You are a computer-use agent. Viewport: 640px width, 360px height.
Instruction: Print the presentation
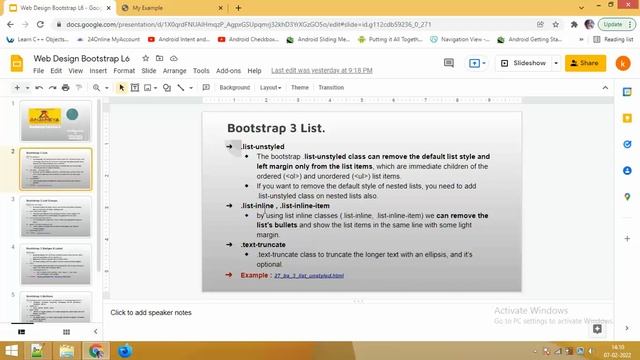(65, 87)
